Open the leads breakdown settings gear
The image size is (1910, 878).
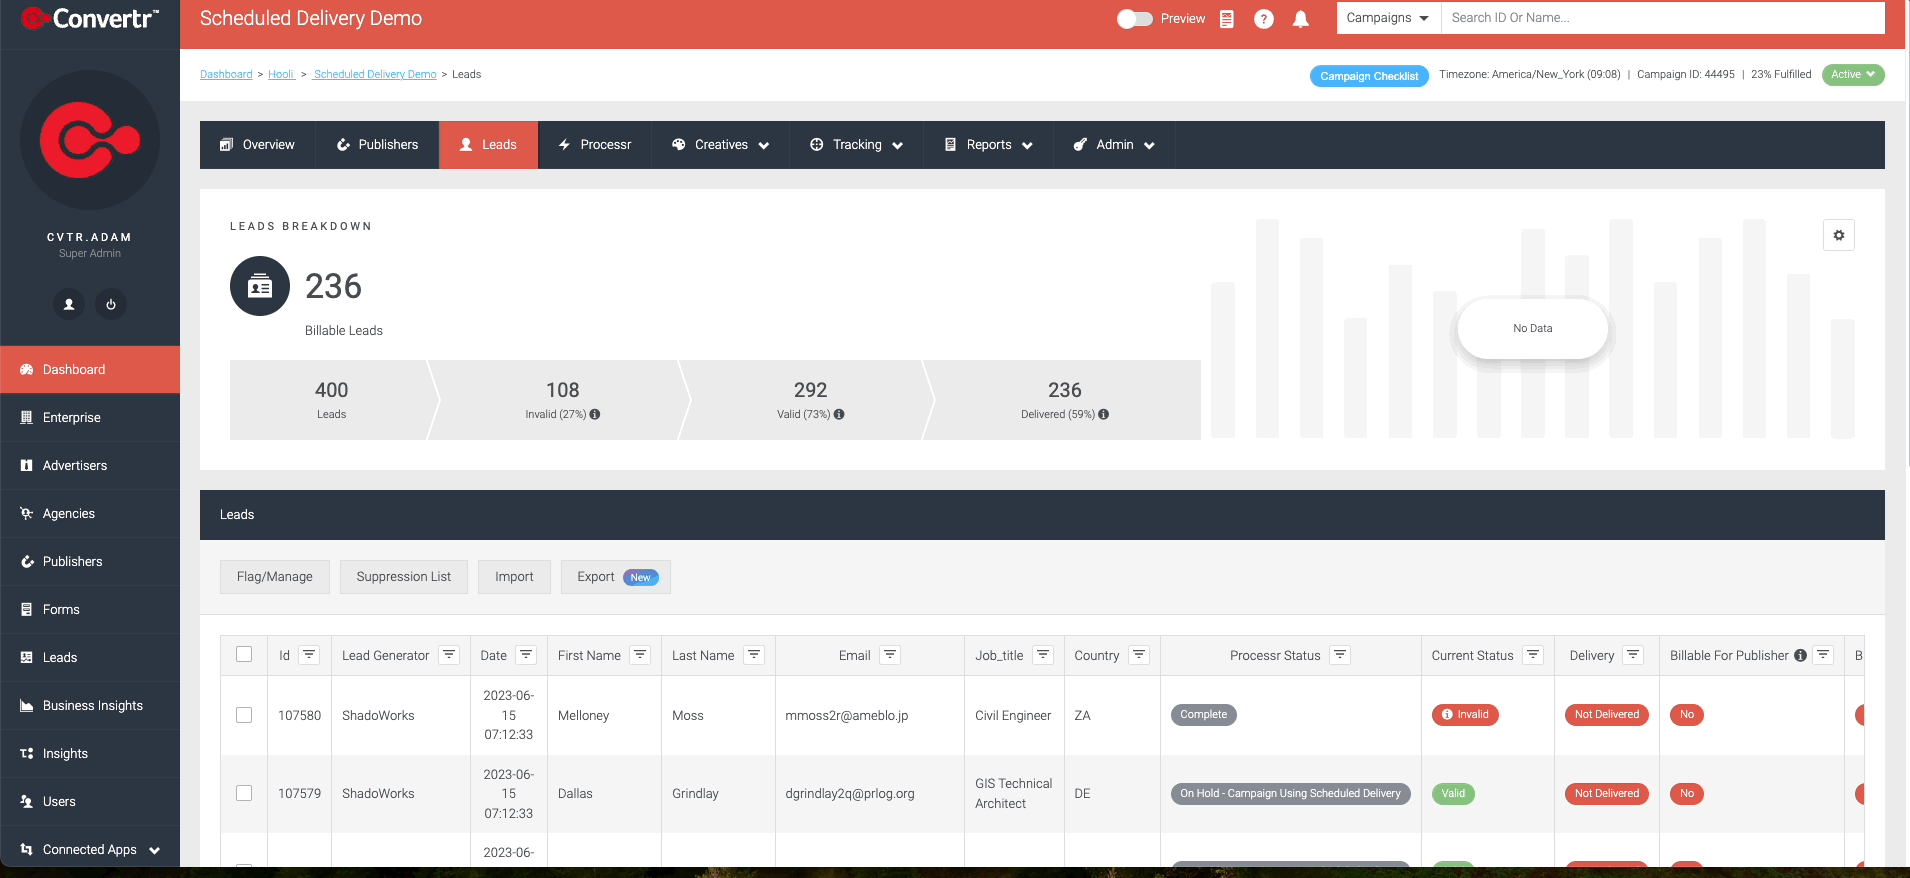pos(1838,235)
